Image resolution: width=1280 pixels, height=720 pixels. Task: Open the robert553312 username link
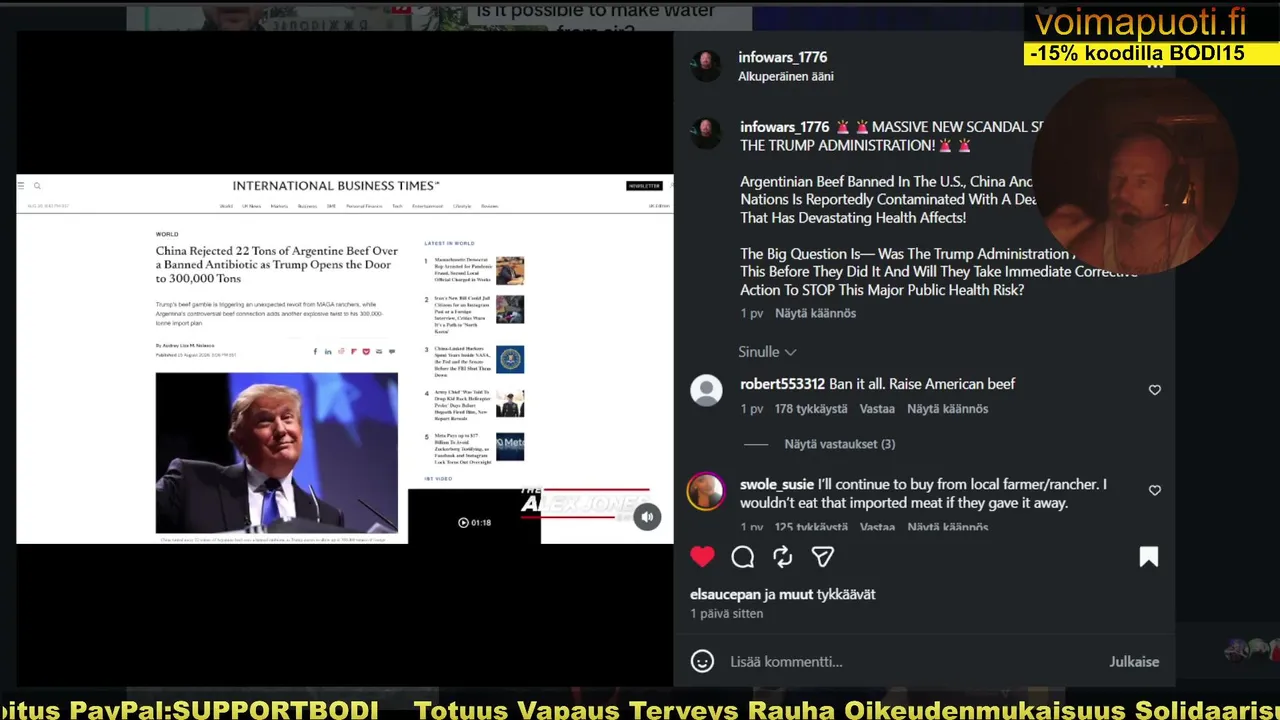(x=782, y=384)
